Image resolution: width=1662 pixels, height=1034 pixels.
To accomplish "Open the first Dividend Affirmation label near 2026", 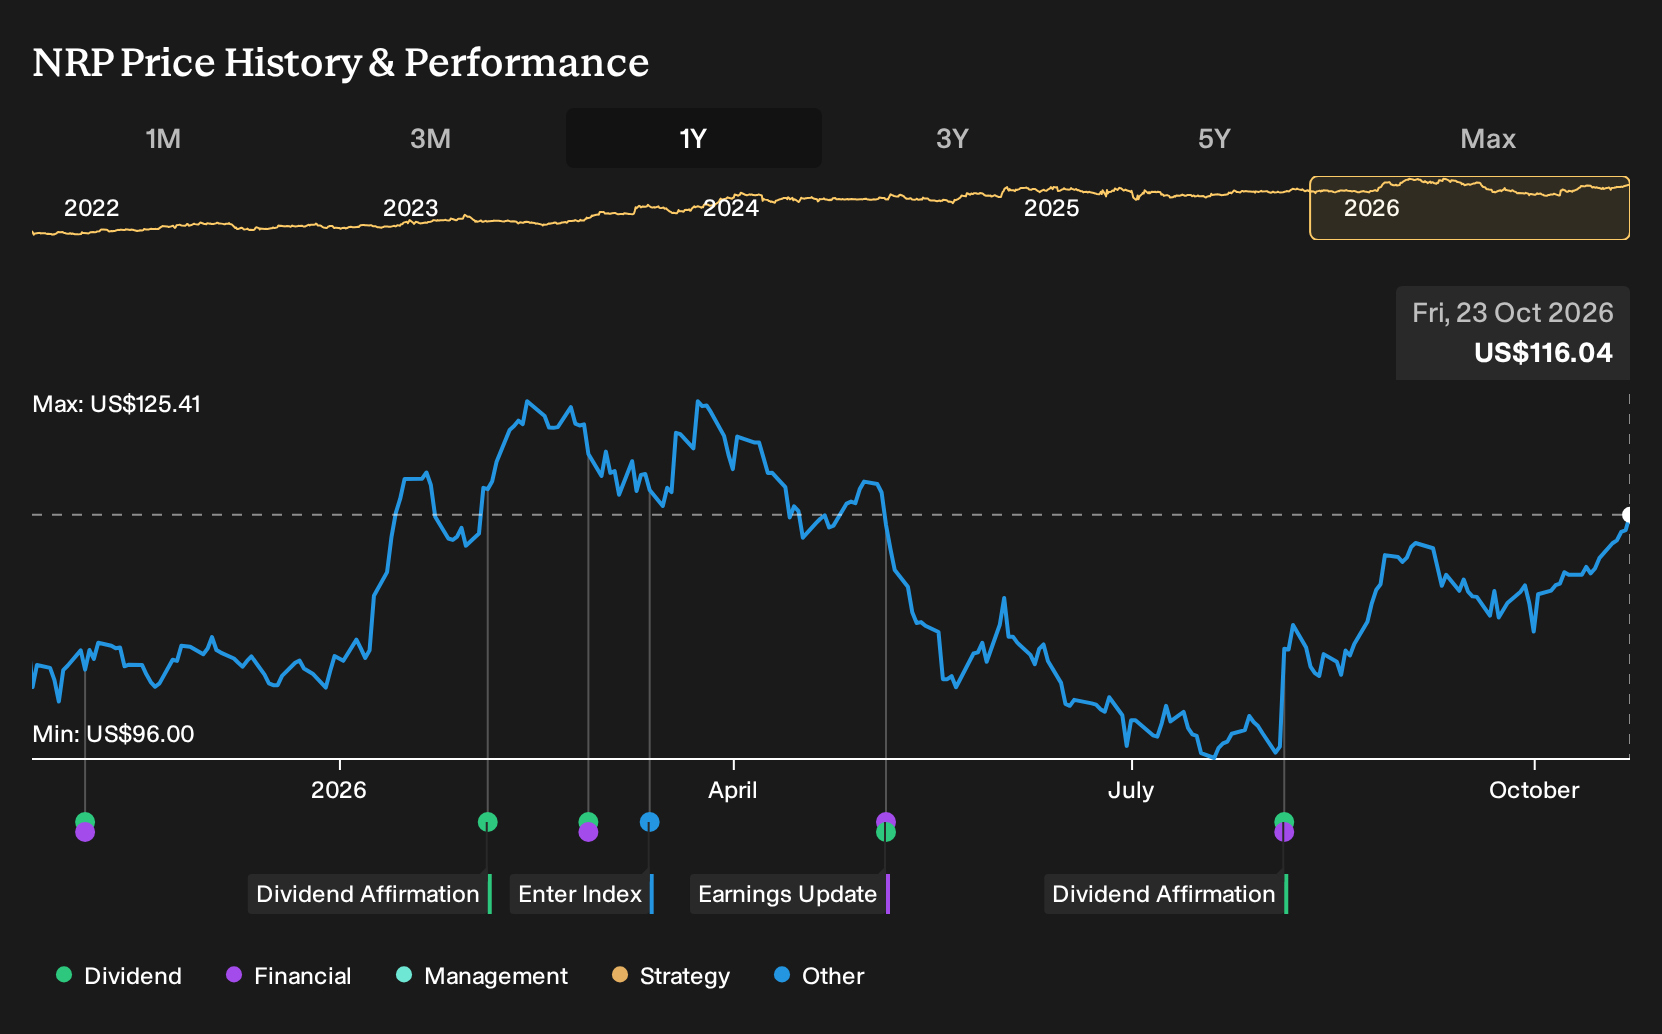I will click(x=369, y=894).
